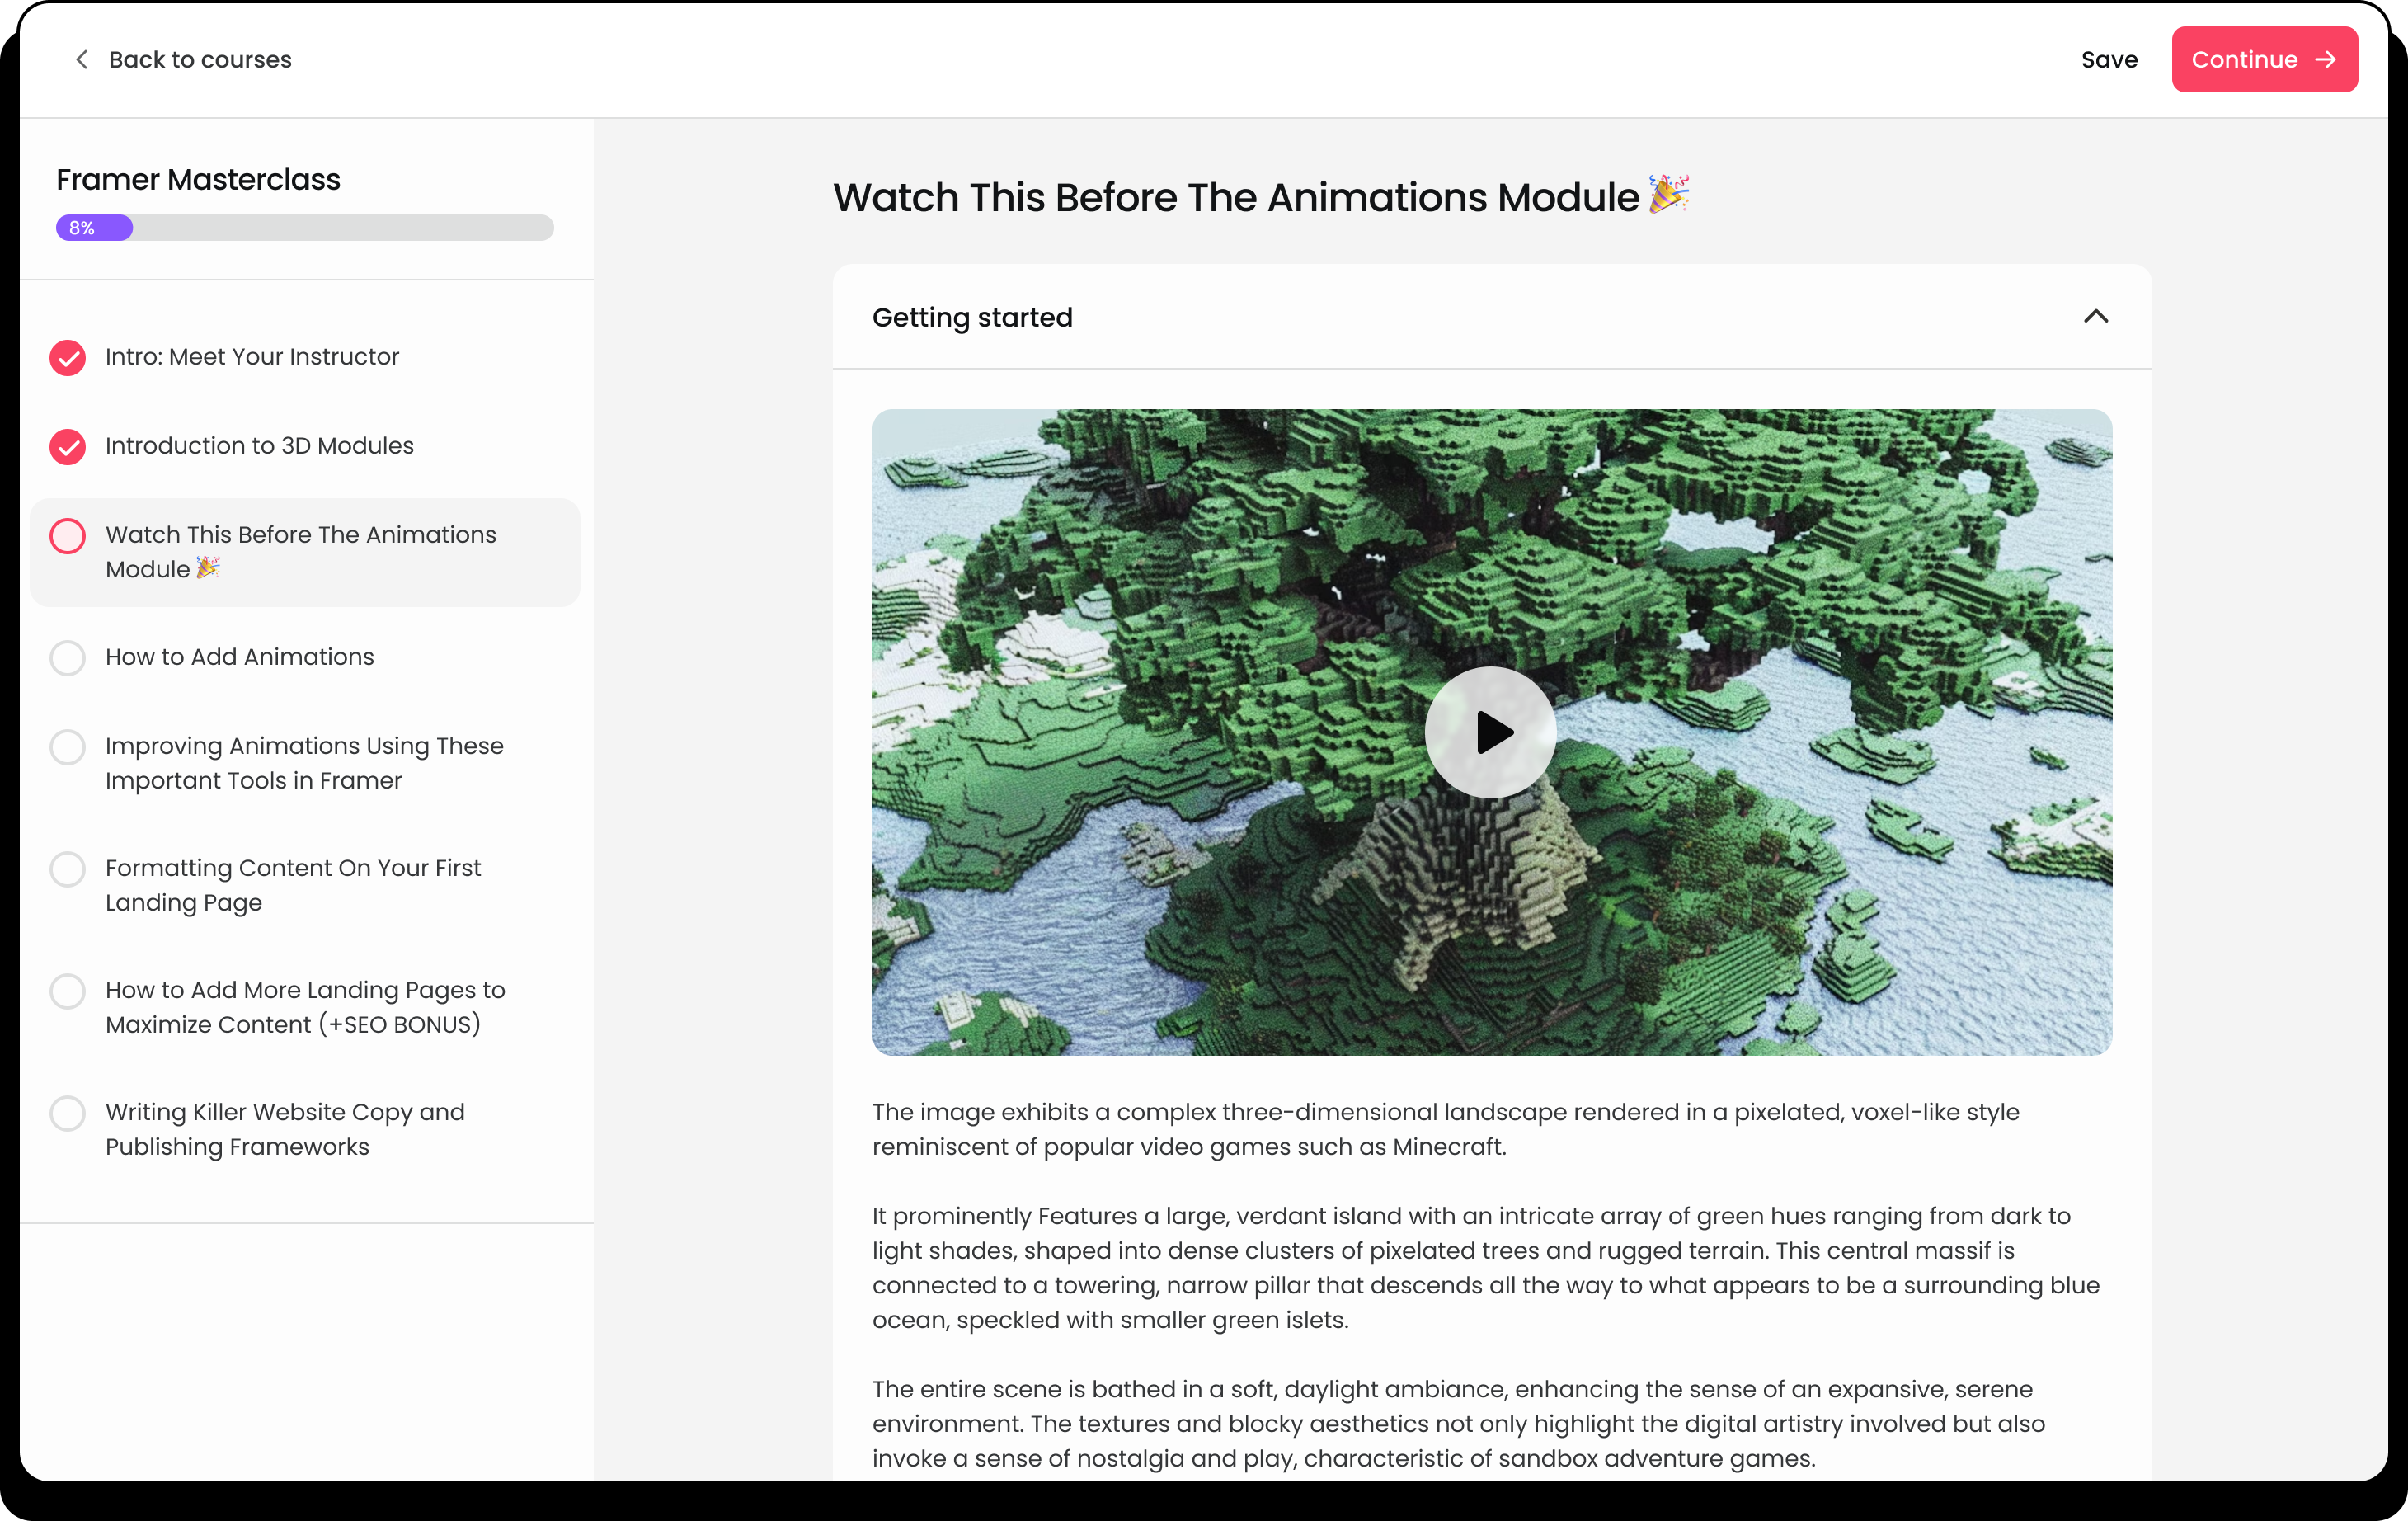
Task: Click the party popper emoji in sidebar lesson
Action: pos(208,568)
